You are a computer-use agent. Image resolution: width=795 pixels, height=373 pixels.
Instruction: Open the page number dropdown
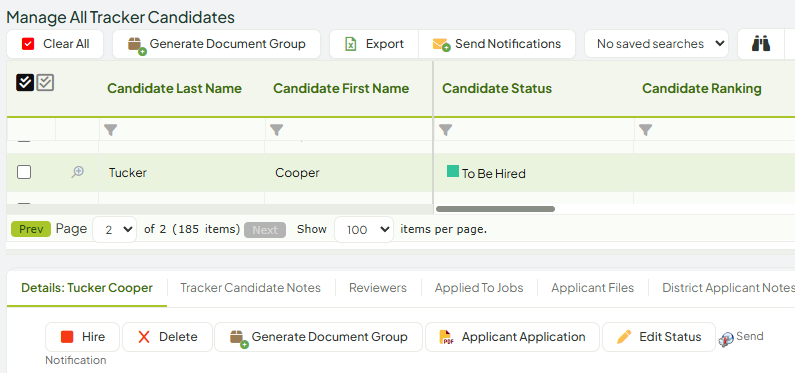click(x=115, y=230)
